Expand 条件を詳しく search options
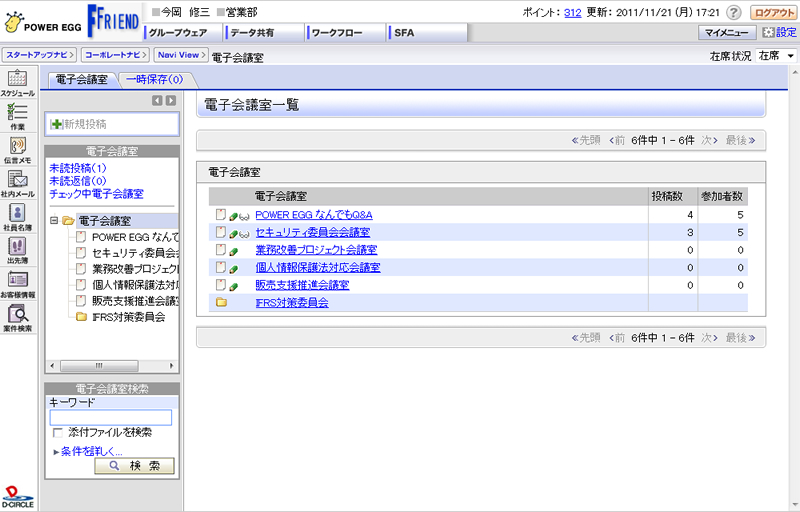The width and height of the screenshot is (800, 512). 91,451
